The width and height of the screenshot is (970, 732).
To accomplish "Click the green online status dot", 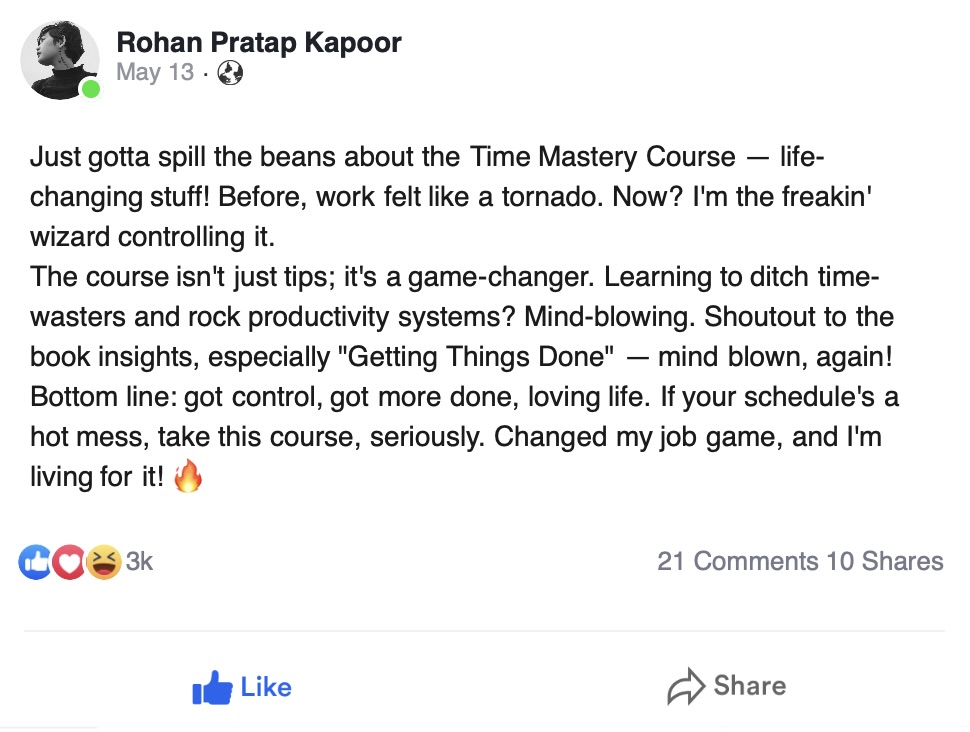I will pos(91,90).
